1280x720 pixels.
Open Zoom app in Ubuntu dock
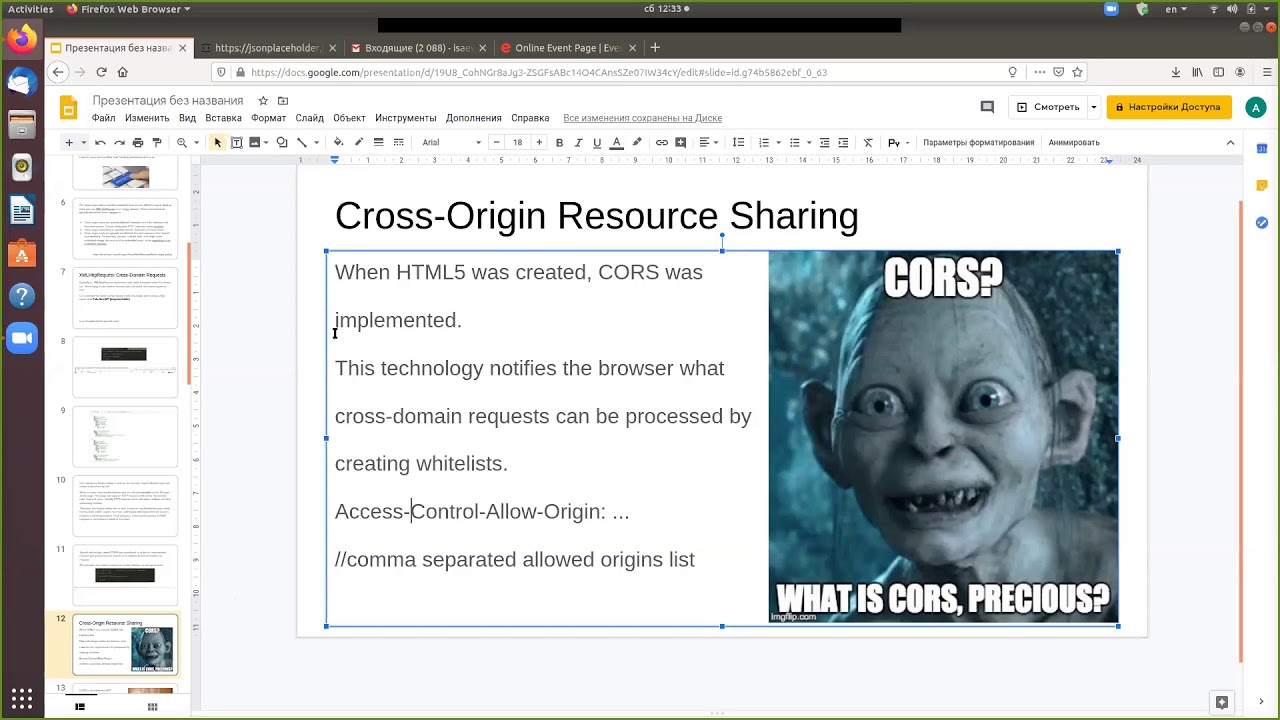pyautogui.click(x=21, y=338)
